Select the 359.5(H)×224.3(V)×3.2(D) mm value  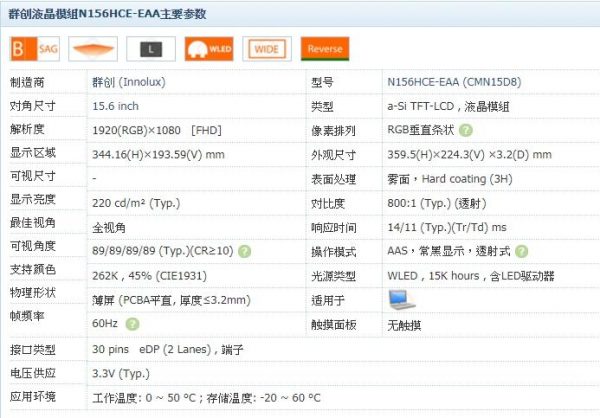click(470, 155)
